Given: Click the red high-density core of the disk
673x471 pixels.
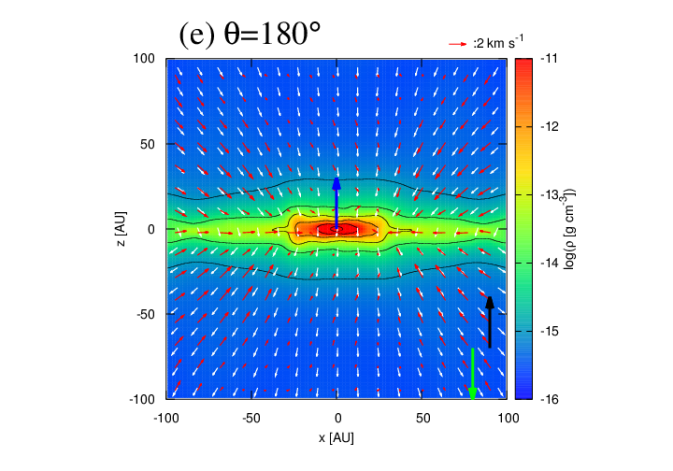Looking at the screenshot, I should tap(338, 229).
